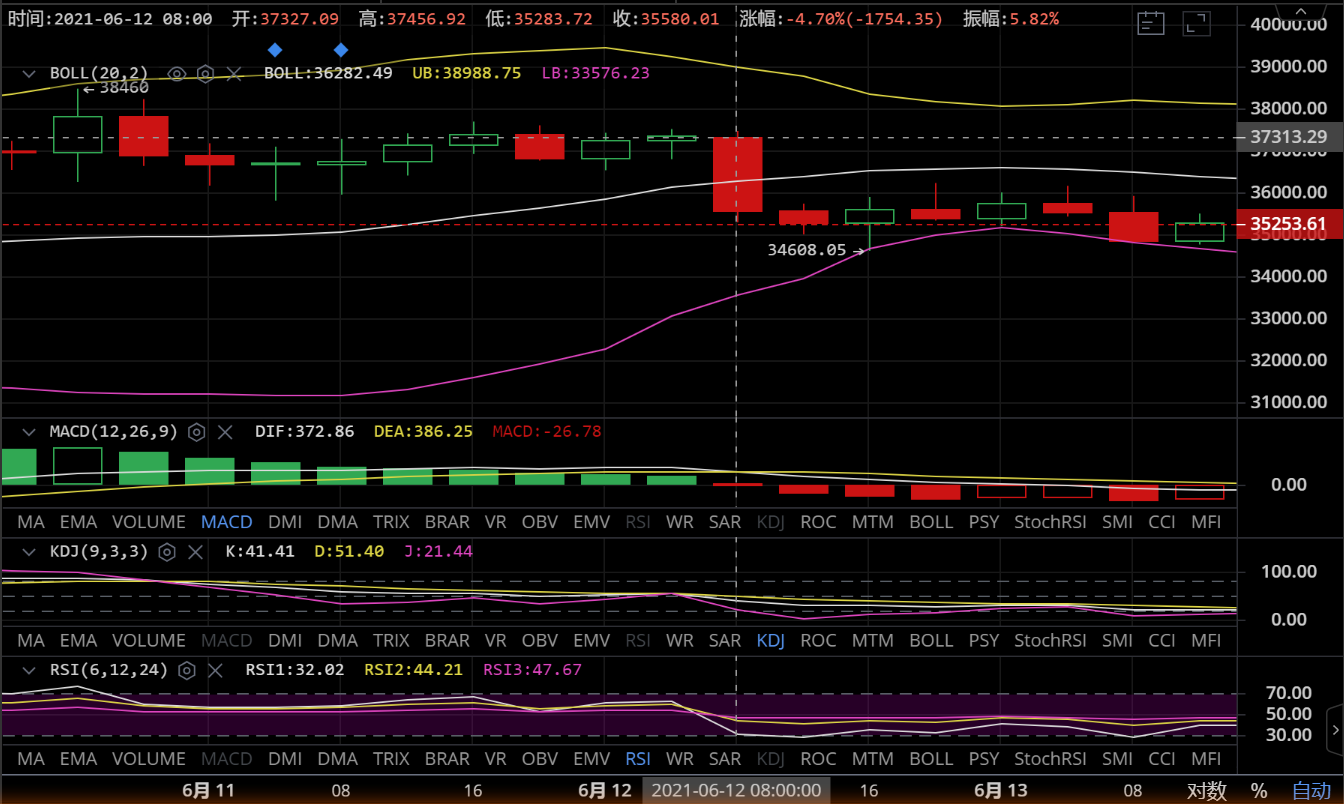Select VOLUME tab under the MACD pane
The height and width of the screenshot is (804, 1344).
coord(149,522)
